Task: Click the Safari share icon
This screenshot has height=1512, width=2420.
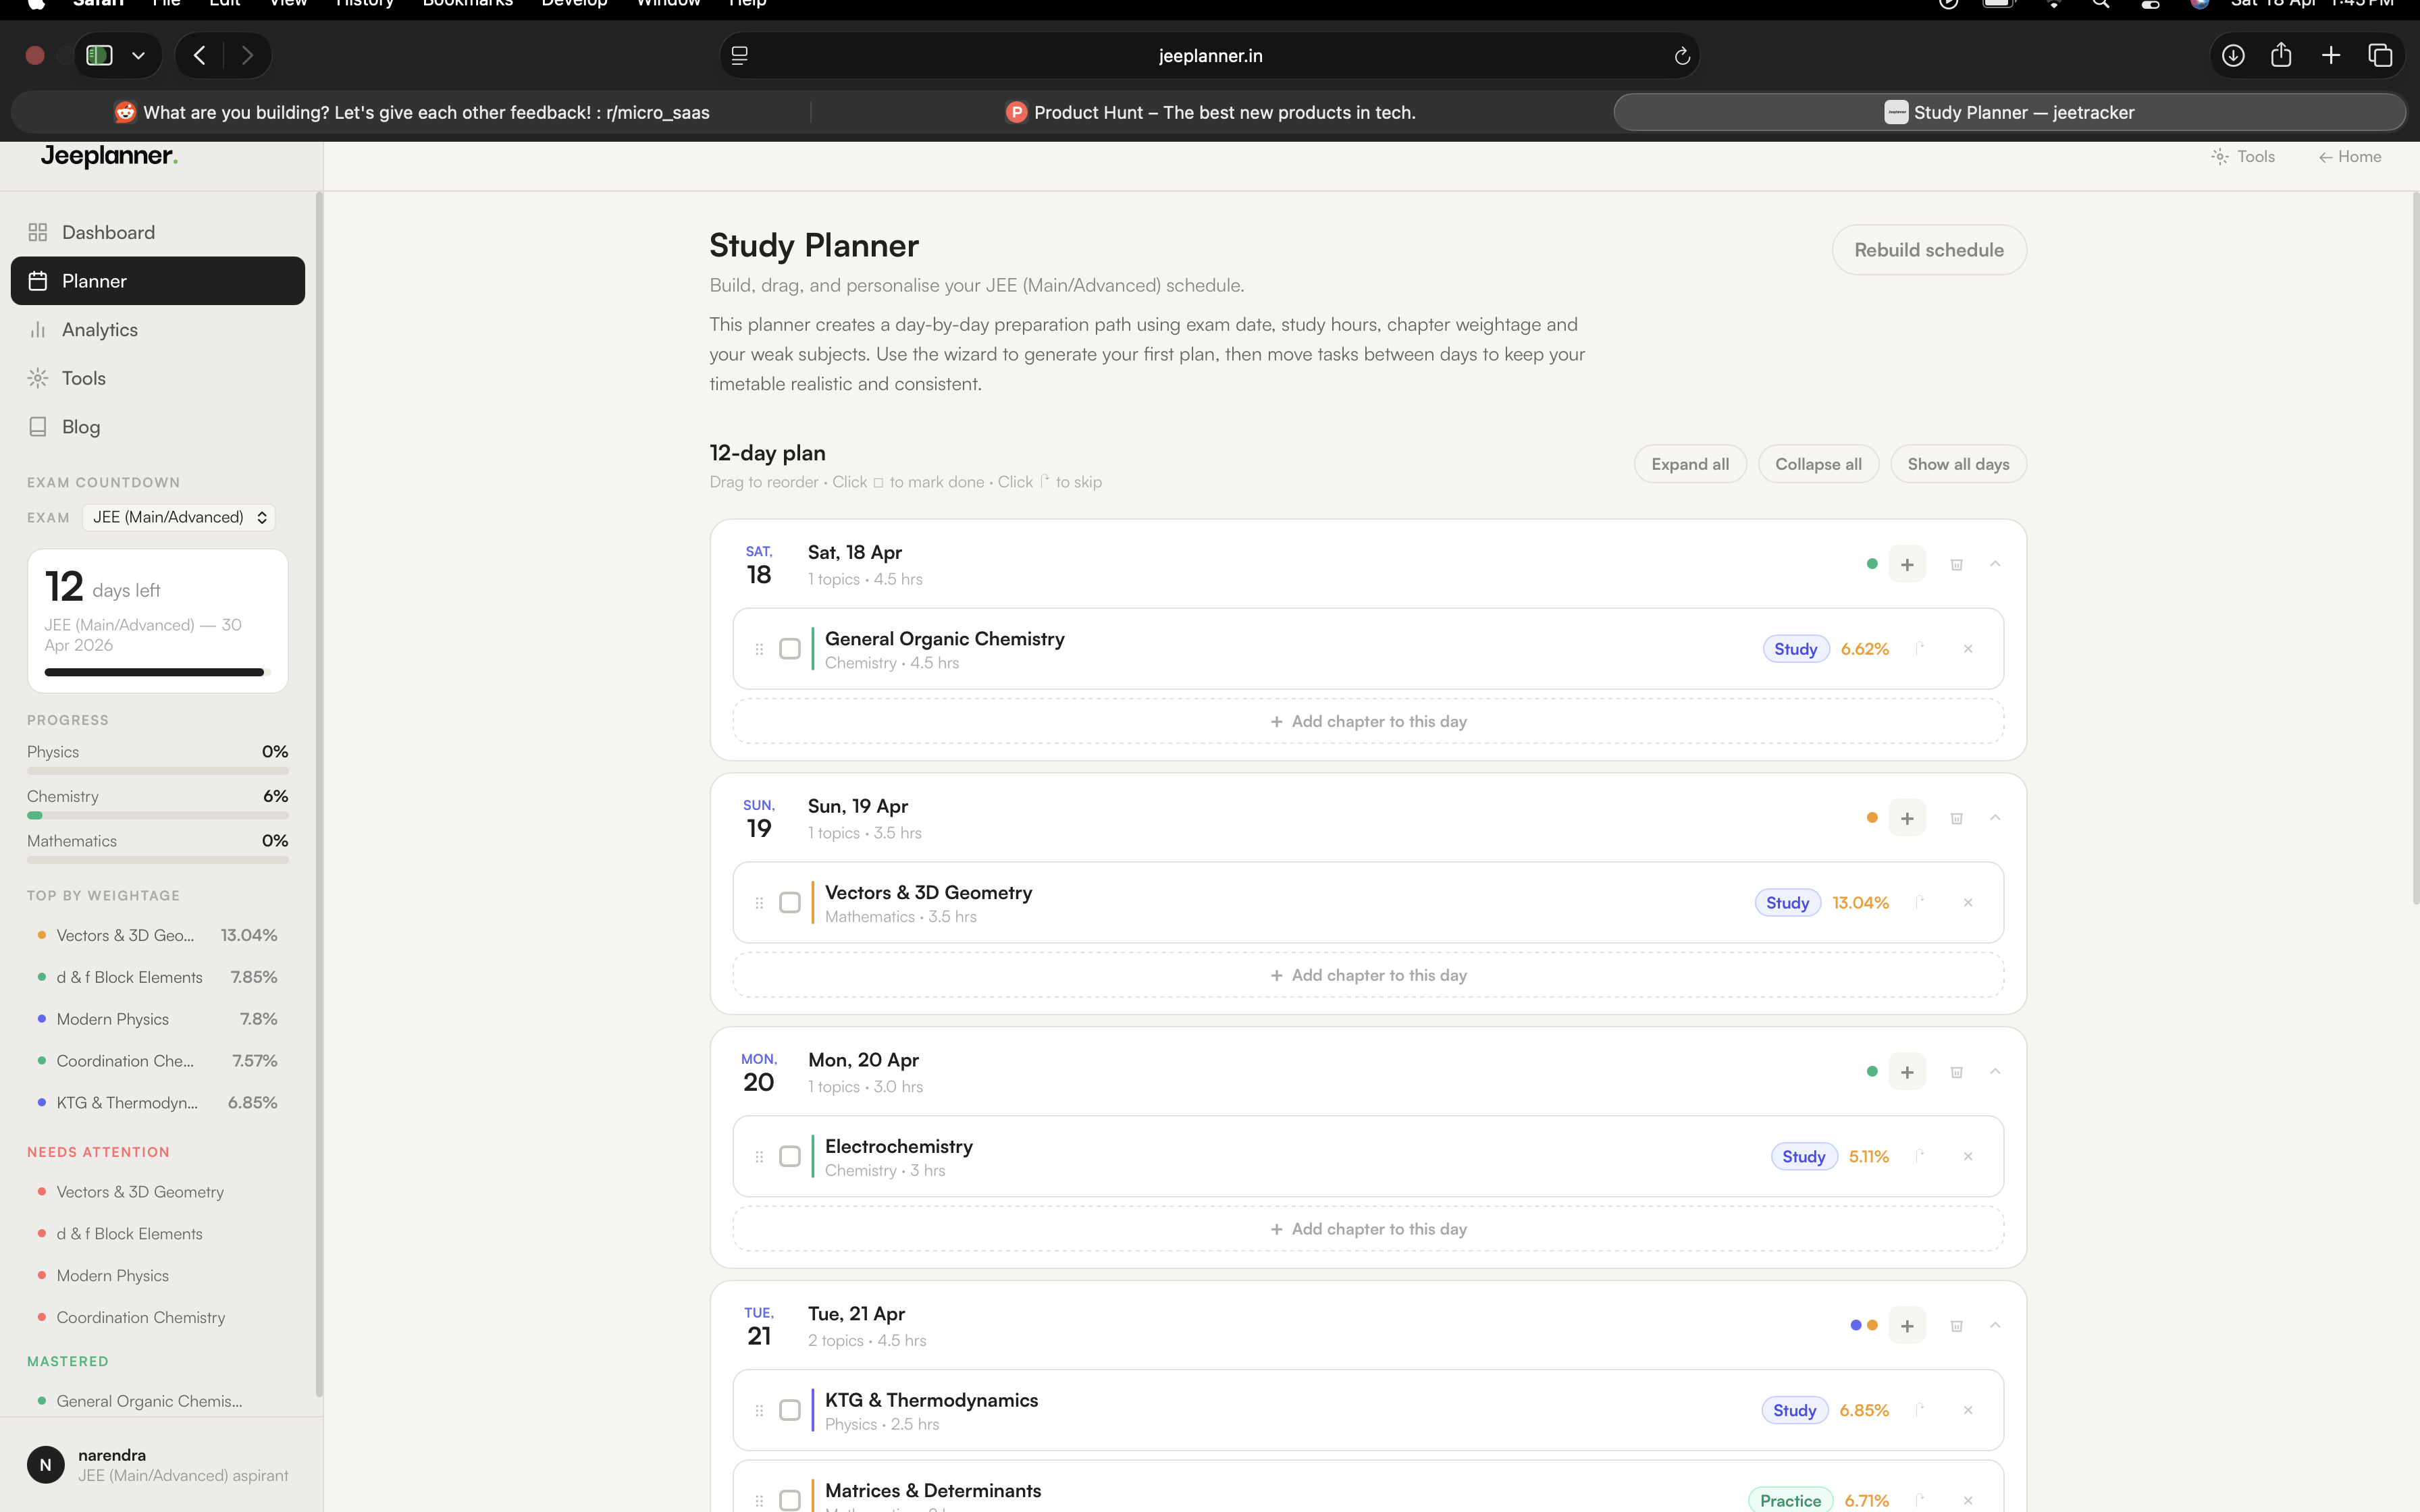Action: [2281, 55]
